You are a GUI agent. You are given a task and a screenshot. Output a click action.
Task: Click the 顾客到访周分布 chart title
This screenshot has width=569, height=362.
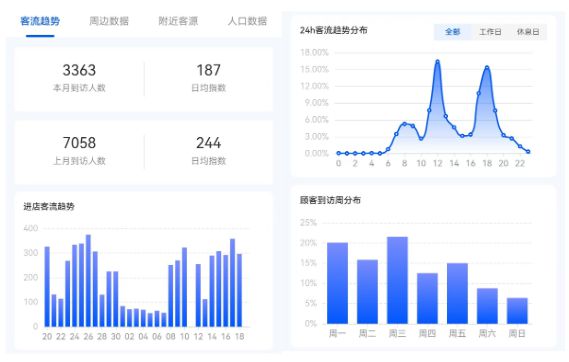(x=330, y=200)
